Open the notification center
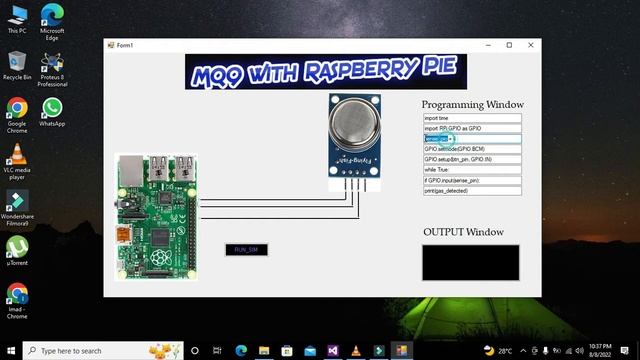 point(624,351)
